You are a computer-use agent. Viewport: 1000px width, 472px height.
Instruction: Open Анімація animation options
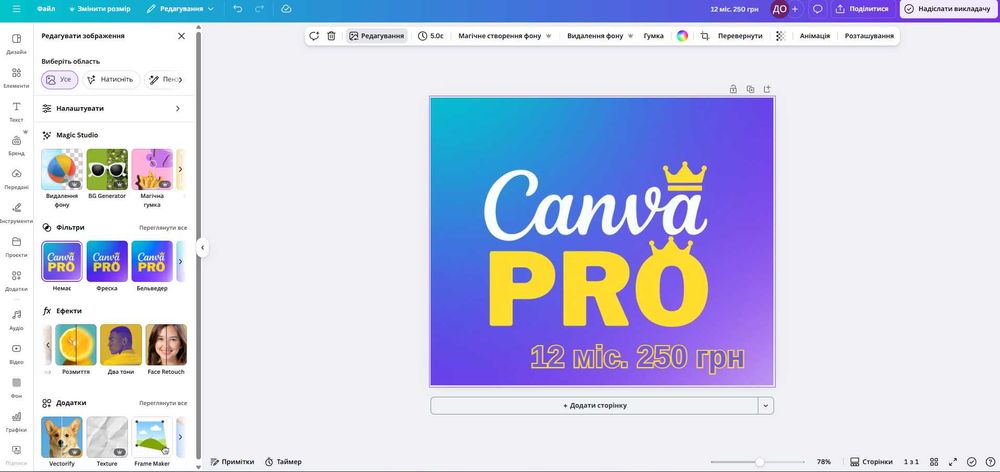815,36
